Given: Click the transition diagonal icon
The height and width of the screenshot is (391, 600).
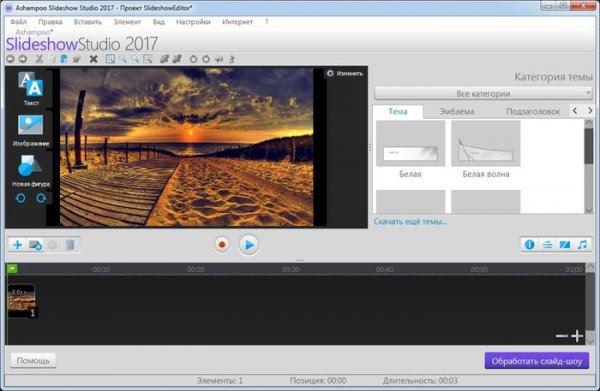Looking at the screenshot, I should click(x=565, y=244).
